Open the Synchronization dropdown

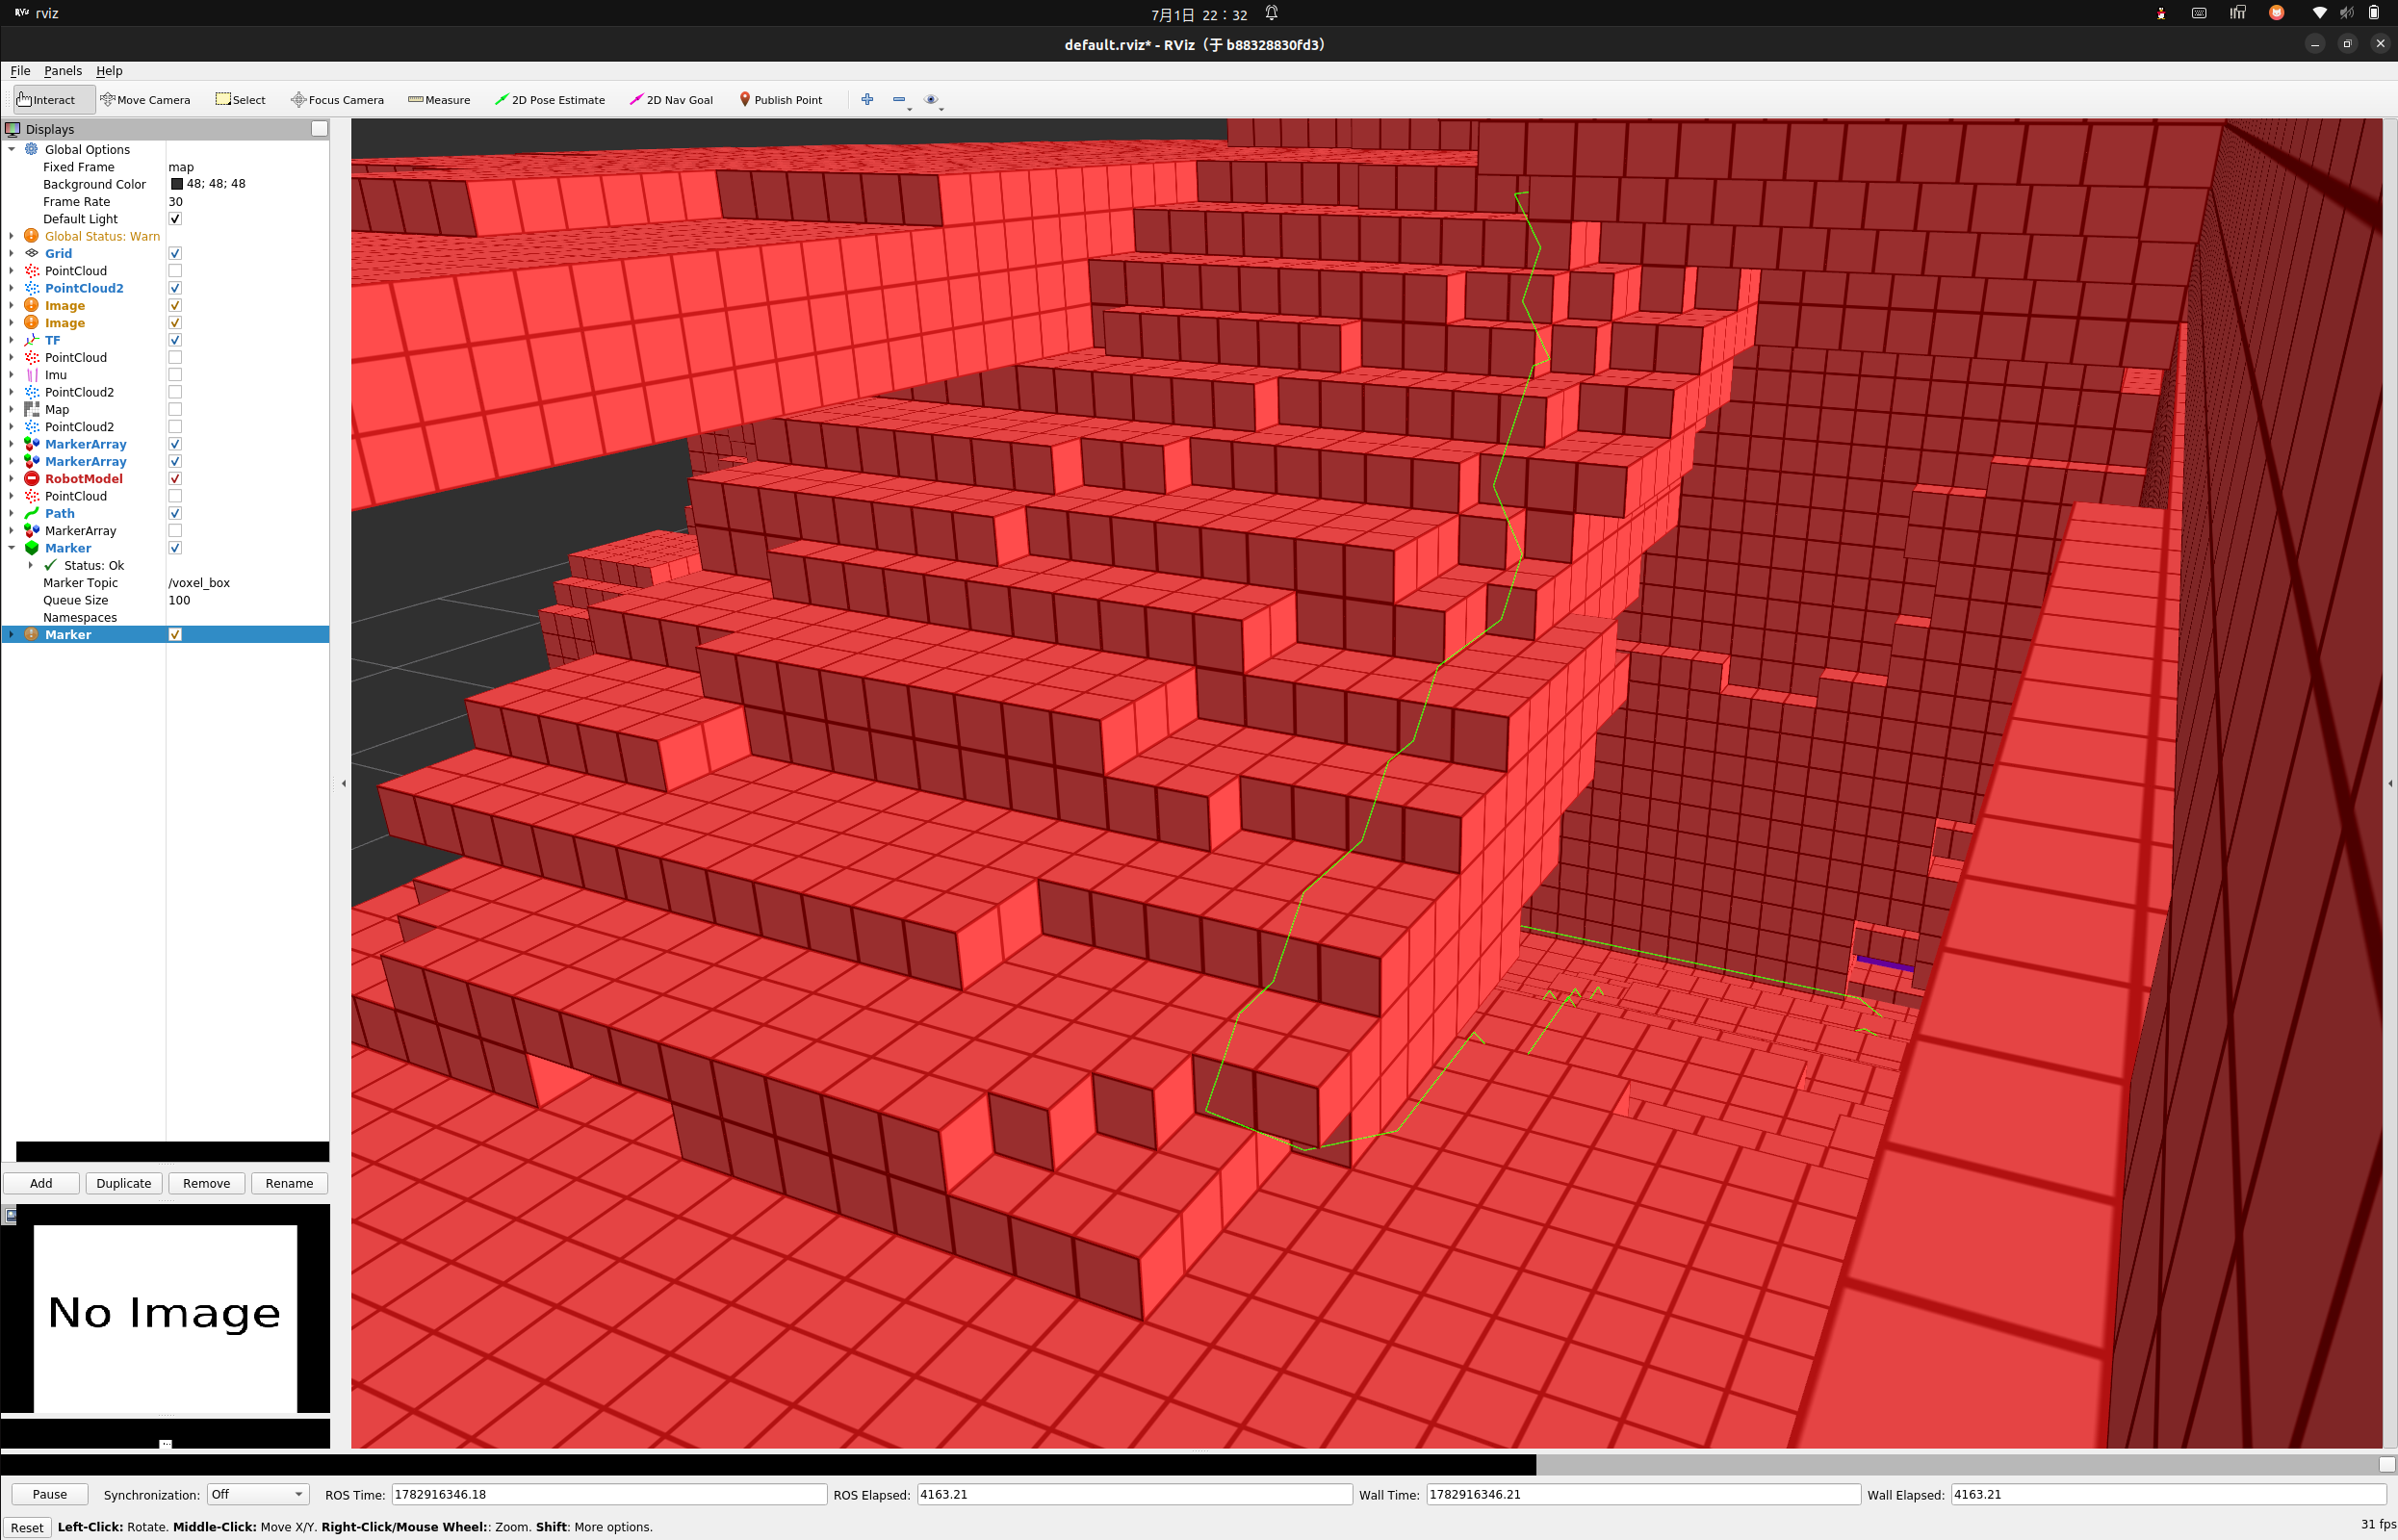tap(257, 1494)
